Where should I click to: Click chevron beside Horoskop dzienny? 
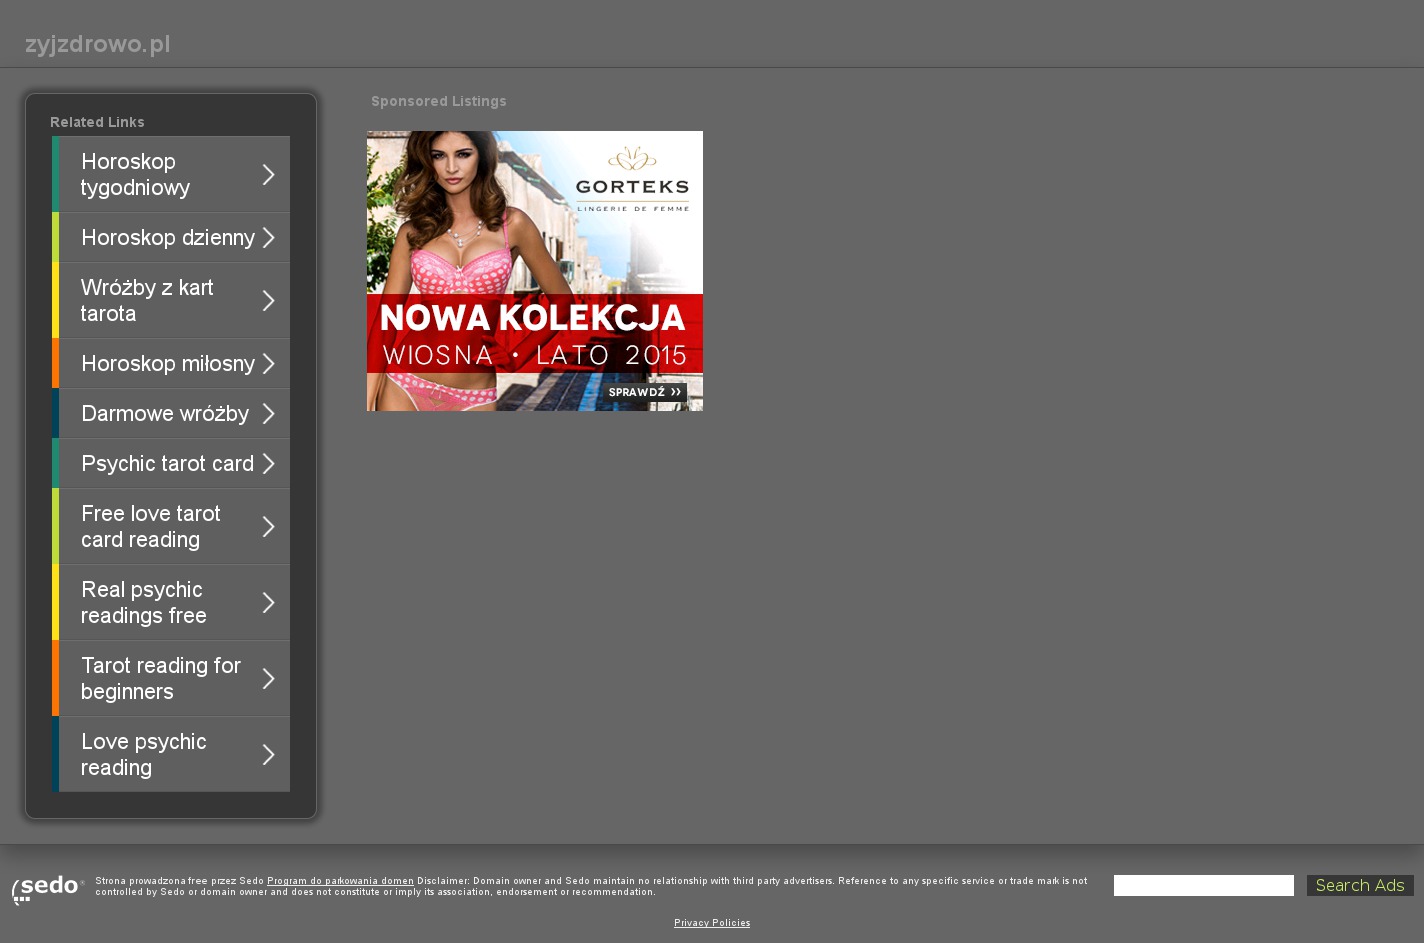pos(268,238)
